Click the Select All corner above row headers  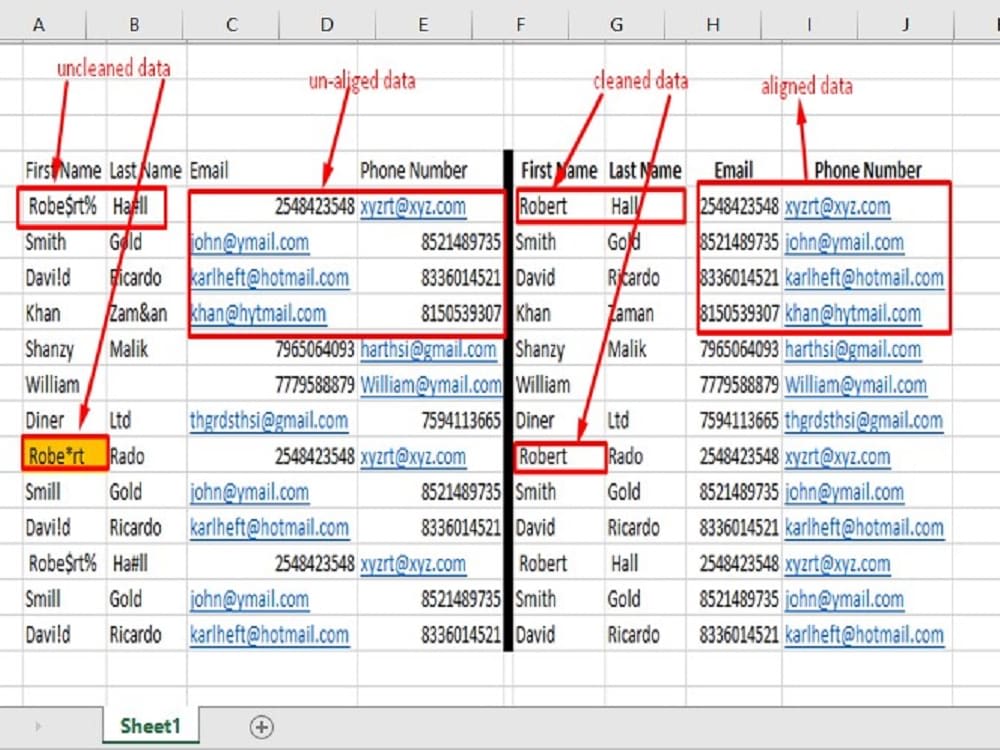10,20
